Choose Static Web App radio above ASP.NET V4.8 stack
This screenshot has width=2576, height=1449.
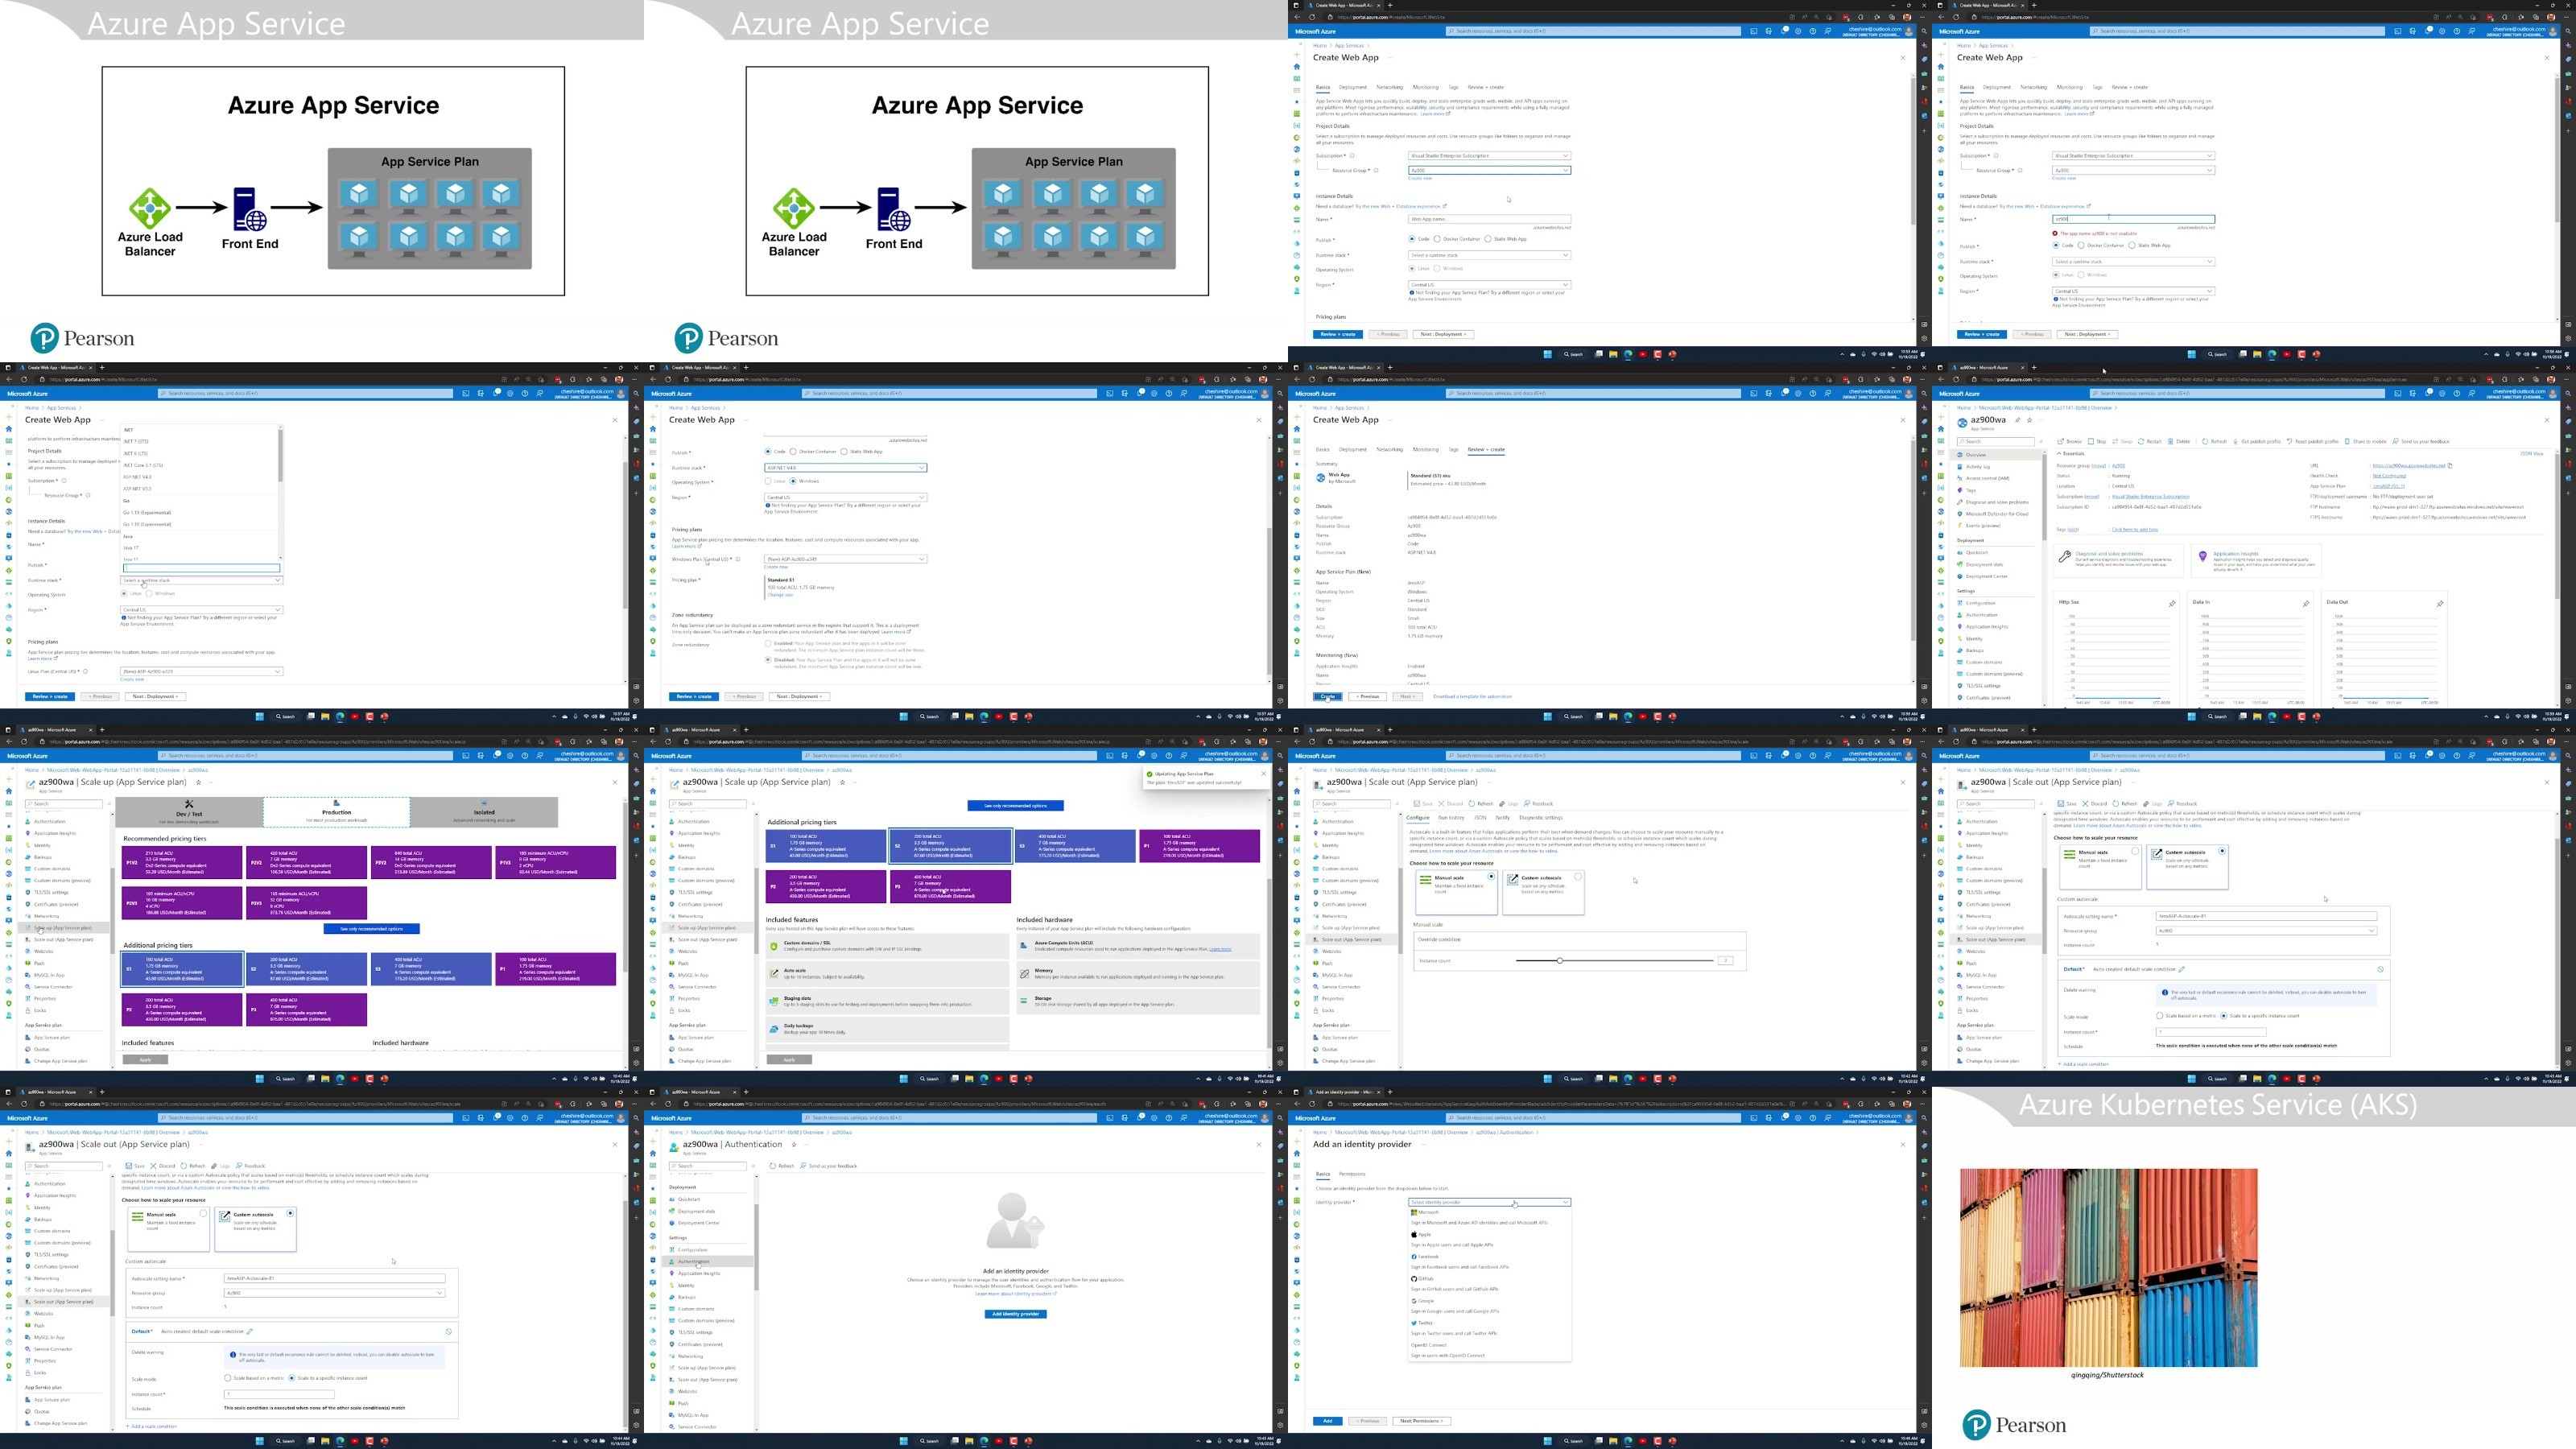(845, 452)
